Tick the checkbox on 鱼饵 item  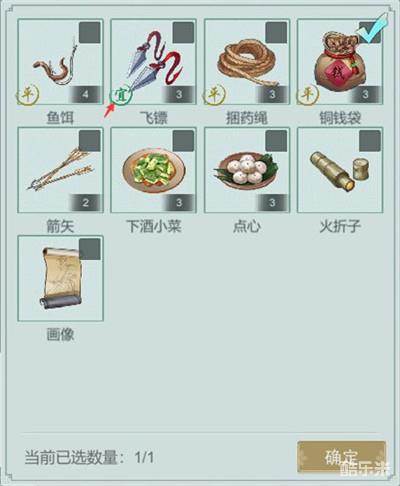[x=90, y=32]
